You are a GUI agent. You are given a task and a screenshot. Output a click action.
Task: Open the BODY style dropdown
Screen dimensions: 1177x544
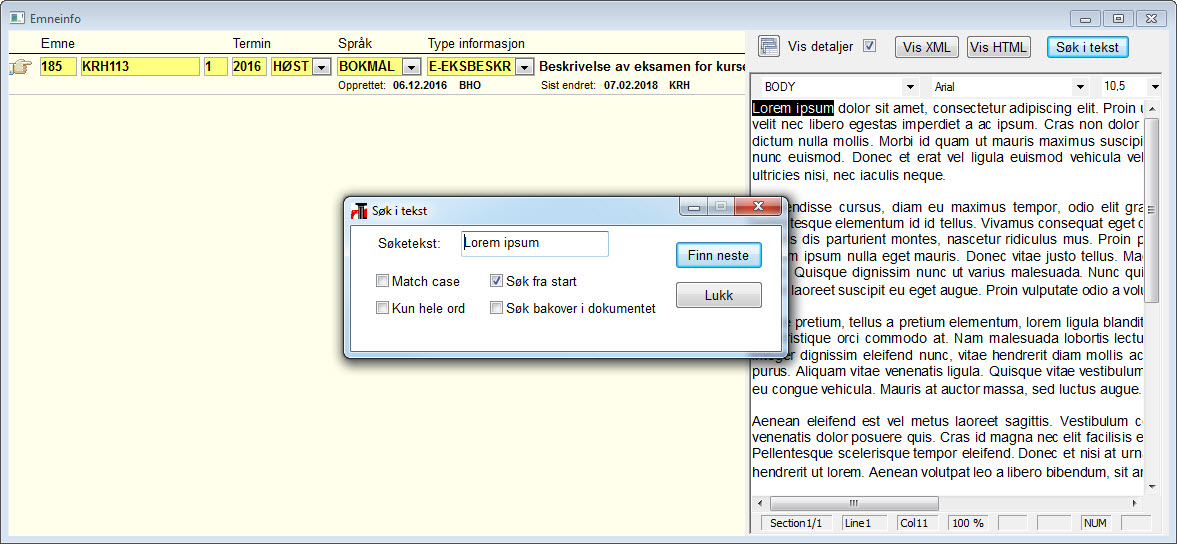pyautogui.click(x=911, y=87)
